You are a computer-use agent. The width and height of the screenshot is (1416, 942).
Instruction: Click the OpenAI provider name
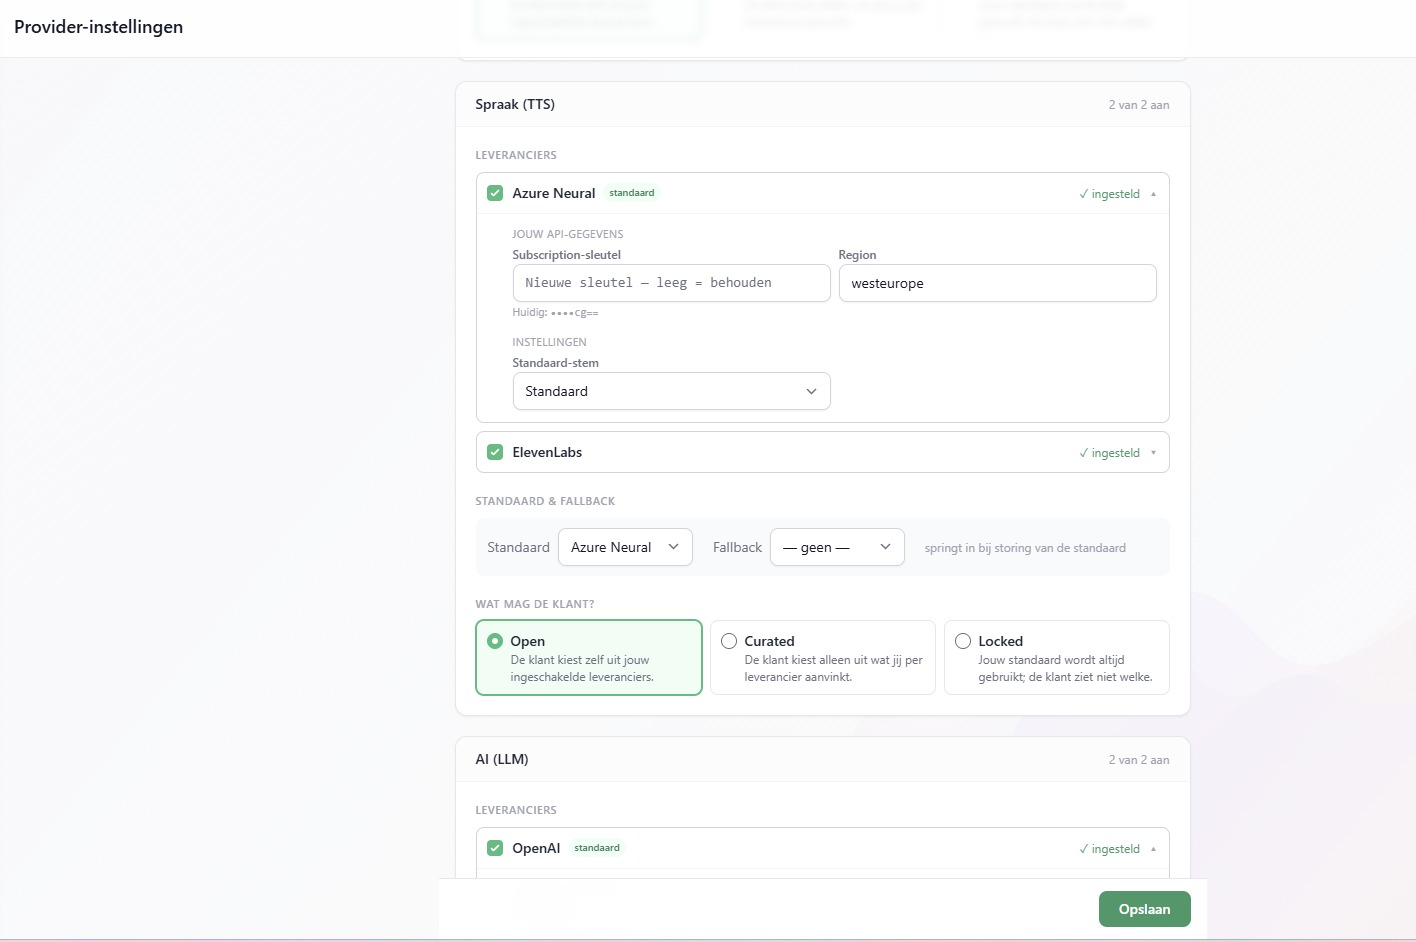click(x=536, y=848)
